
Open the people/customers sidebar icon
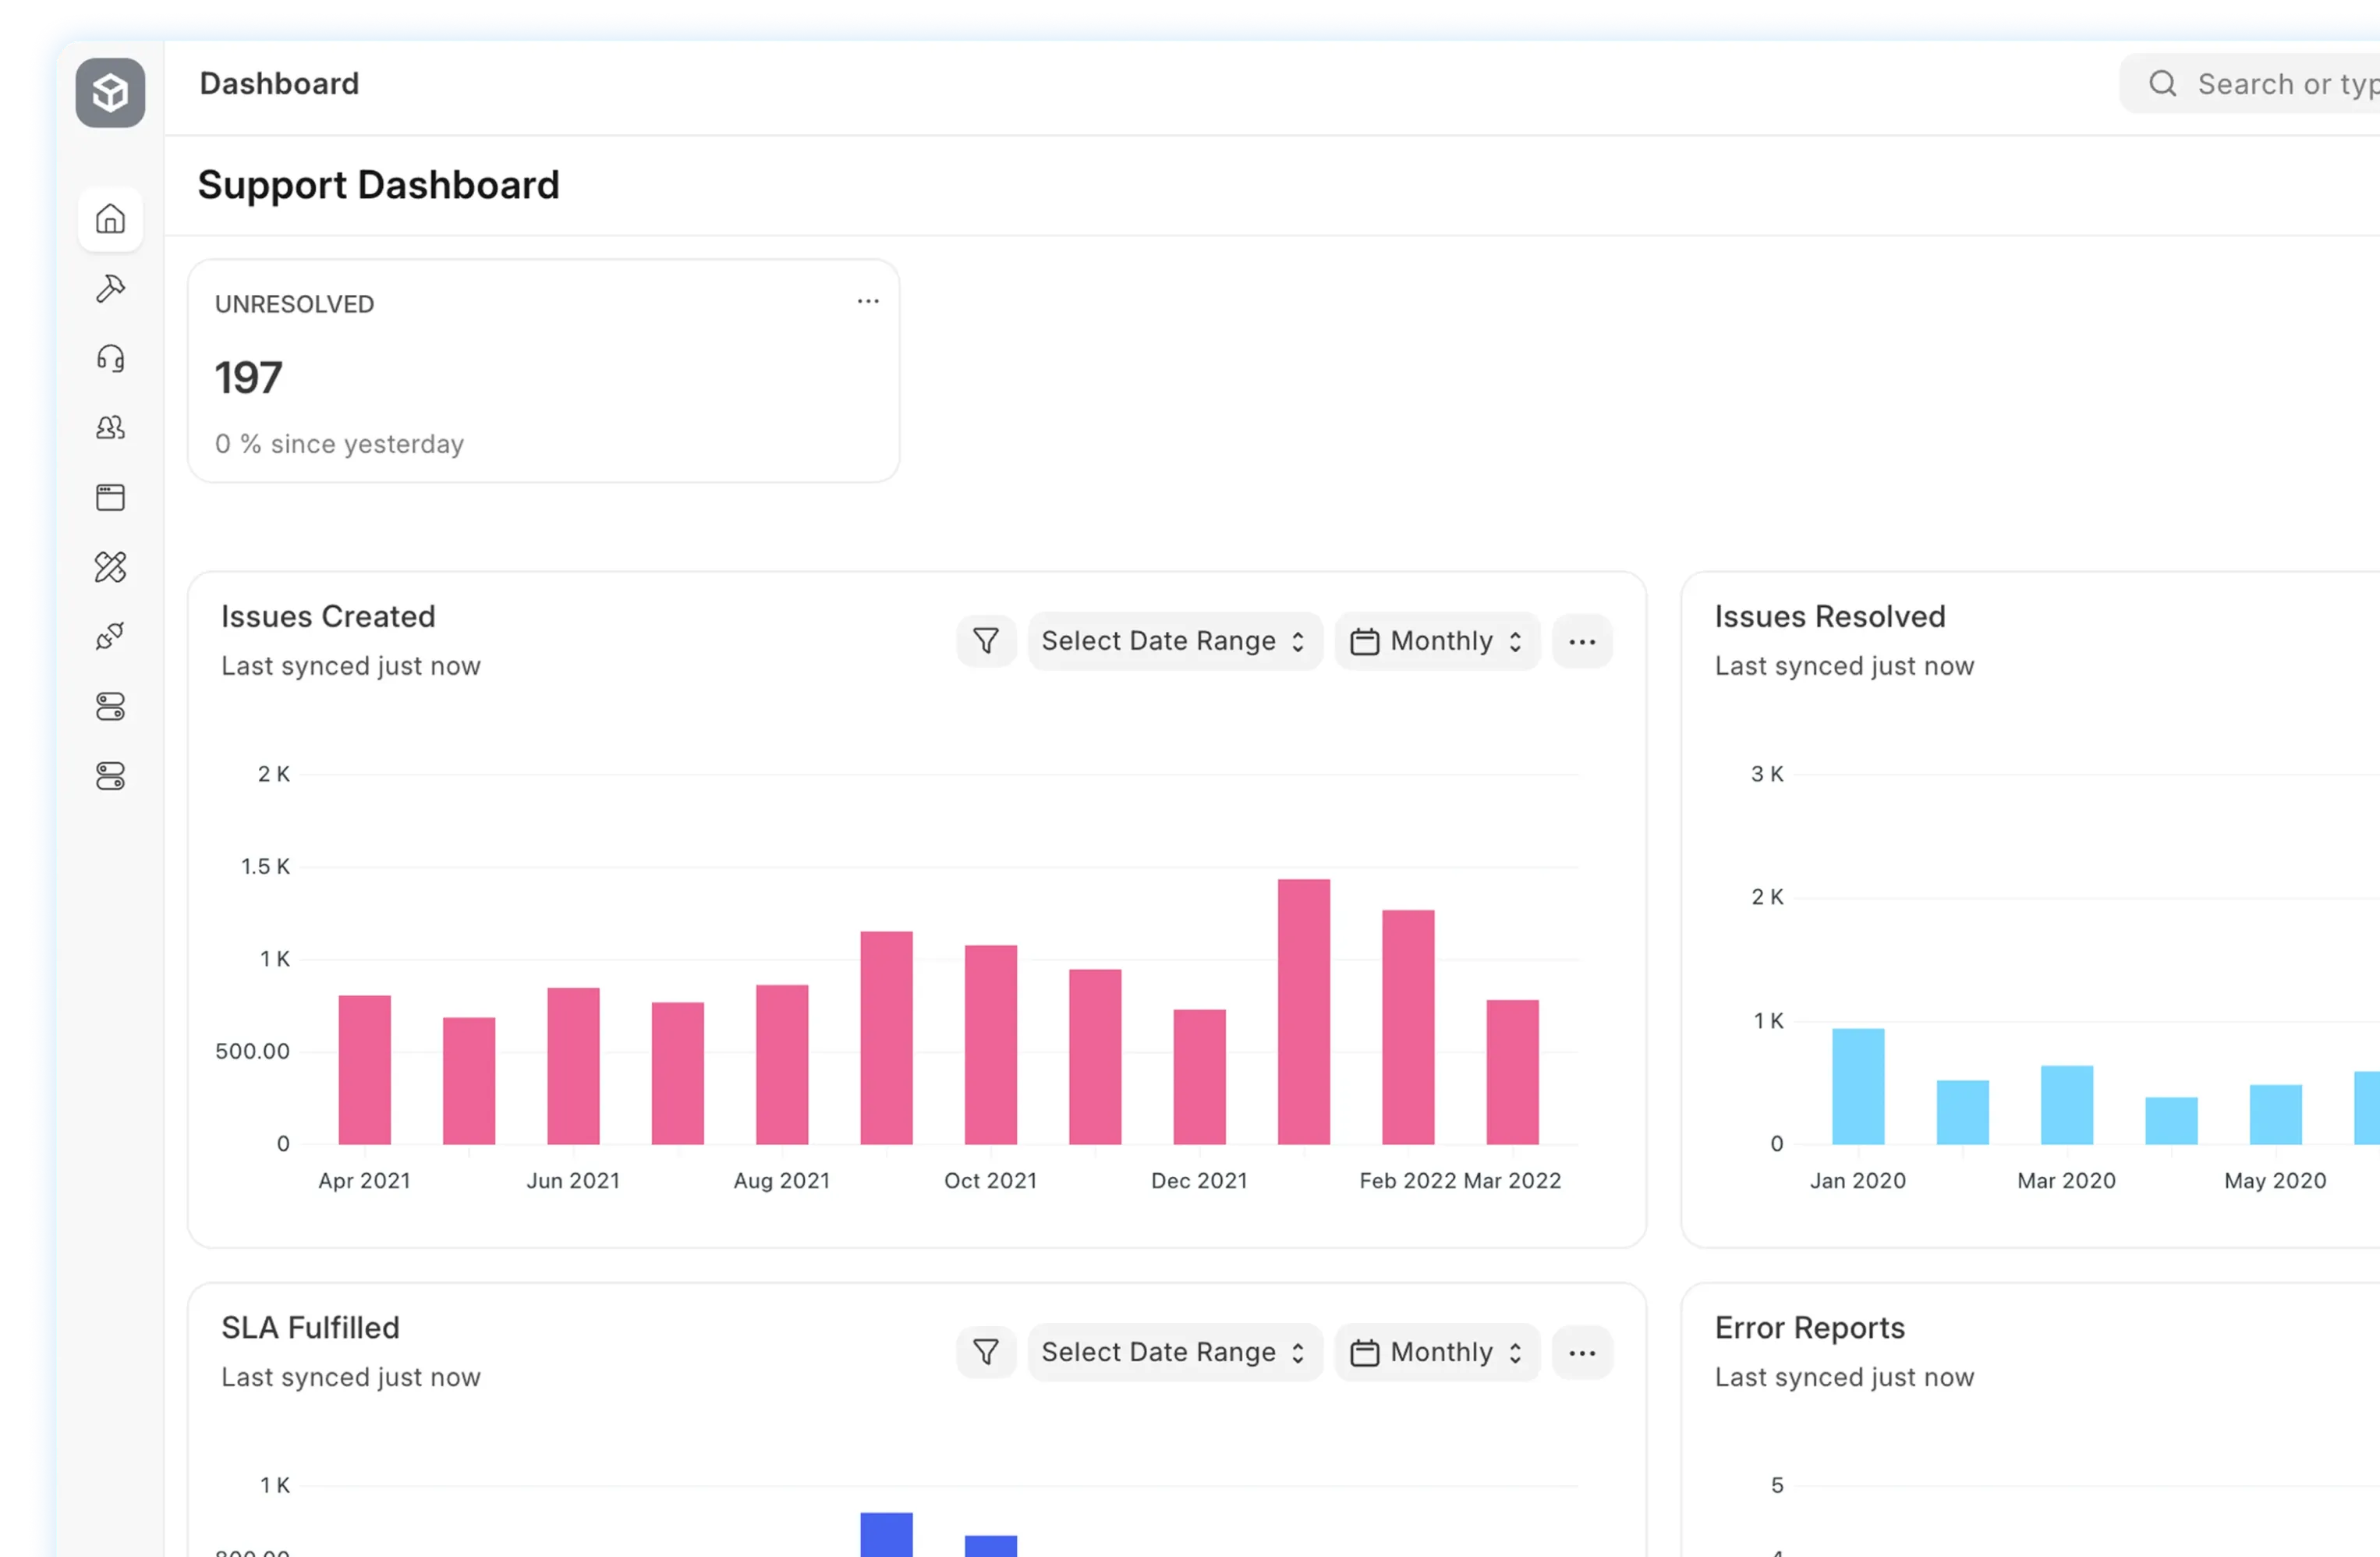(x=110, y=428)
